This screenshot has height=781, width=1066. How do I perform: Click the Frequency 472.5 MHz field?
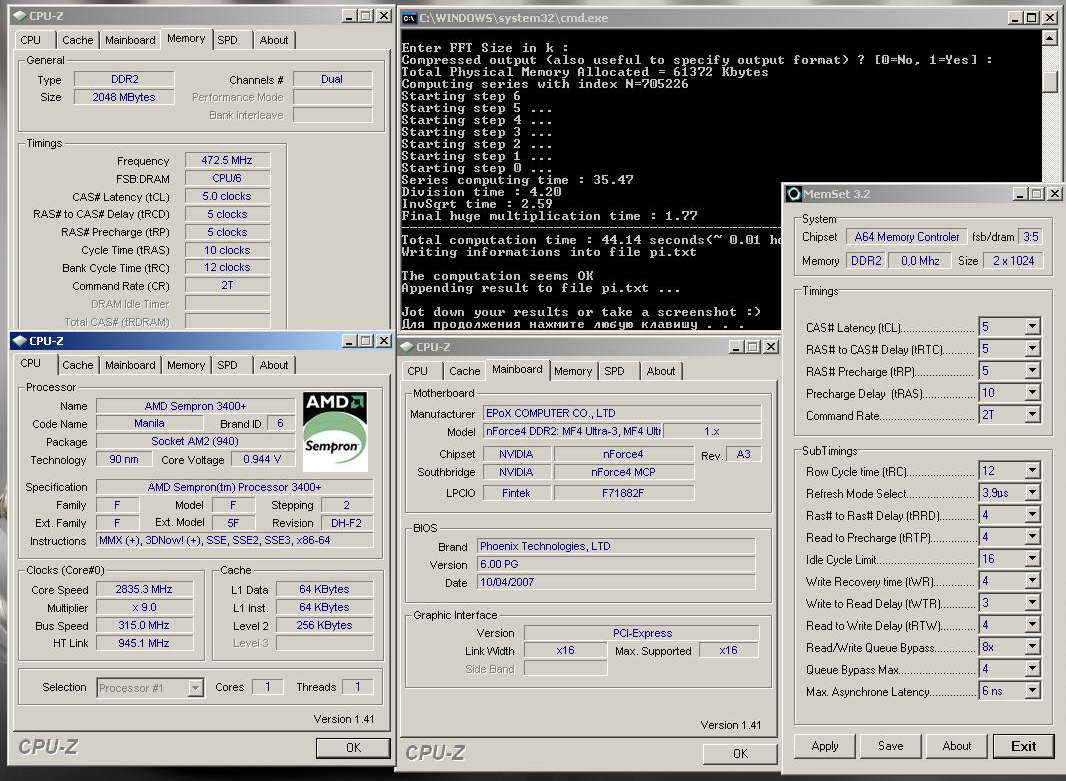coord(227,160)
